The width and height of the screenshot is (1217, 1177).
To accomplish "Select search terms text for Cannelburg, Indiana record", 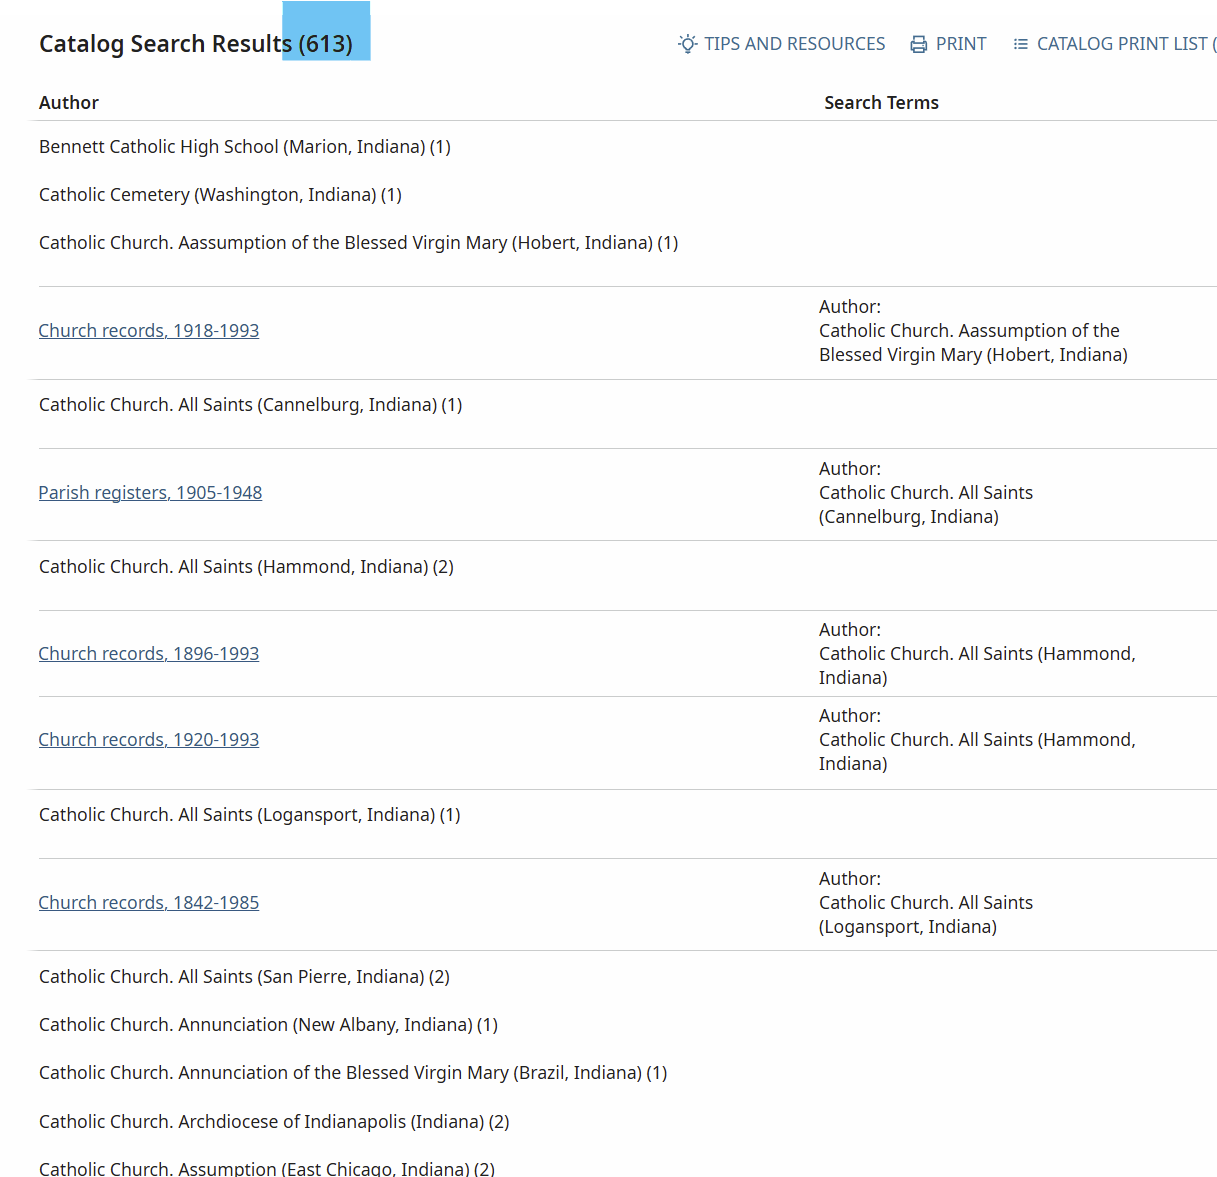I will coord(926,493).
